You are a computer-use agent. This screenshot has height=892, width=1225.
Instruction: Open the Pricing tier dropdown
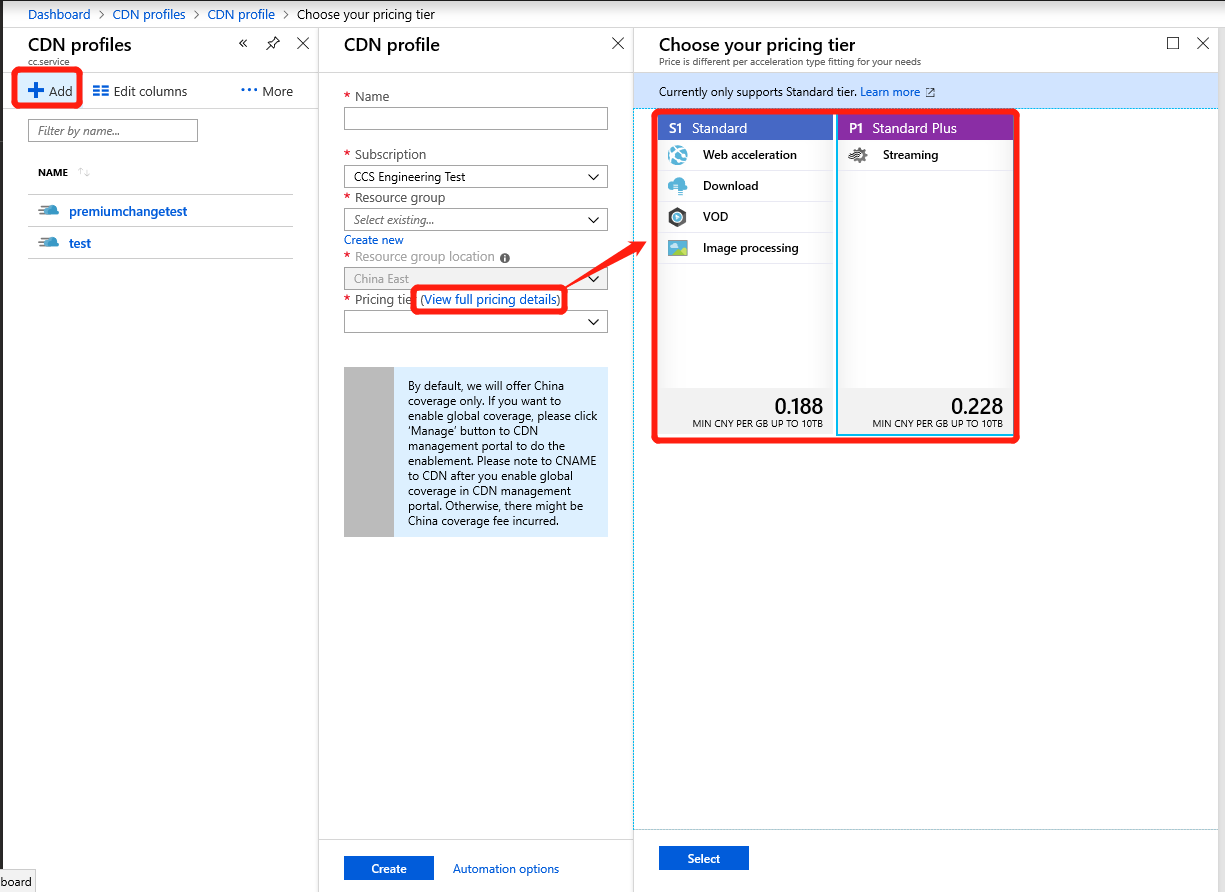pyautogui.click(x=476, y=322)
